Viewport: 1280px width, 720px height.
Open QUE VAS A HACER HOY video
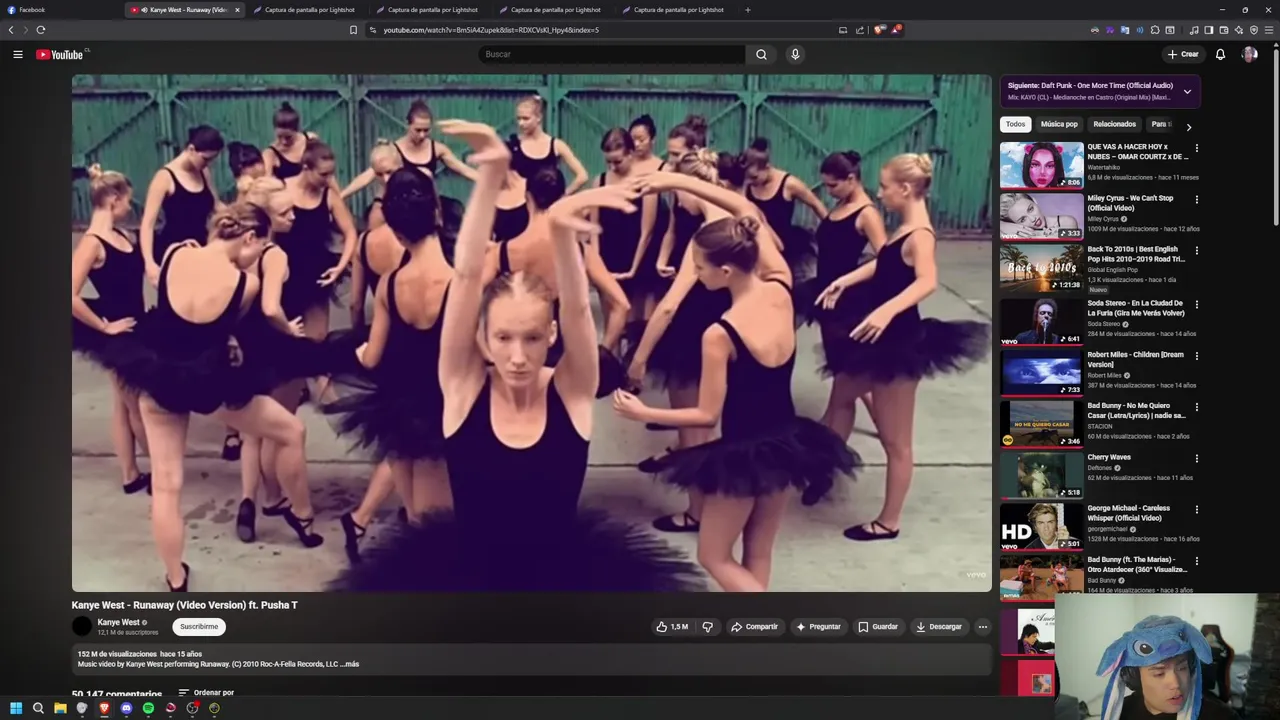(x=1041, y=165)
